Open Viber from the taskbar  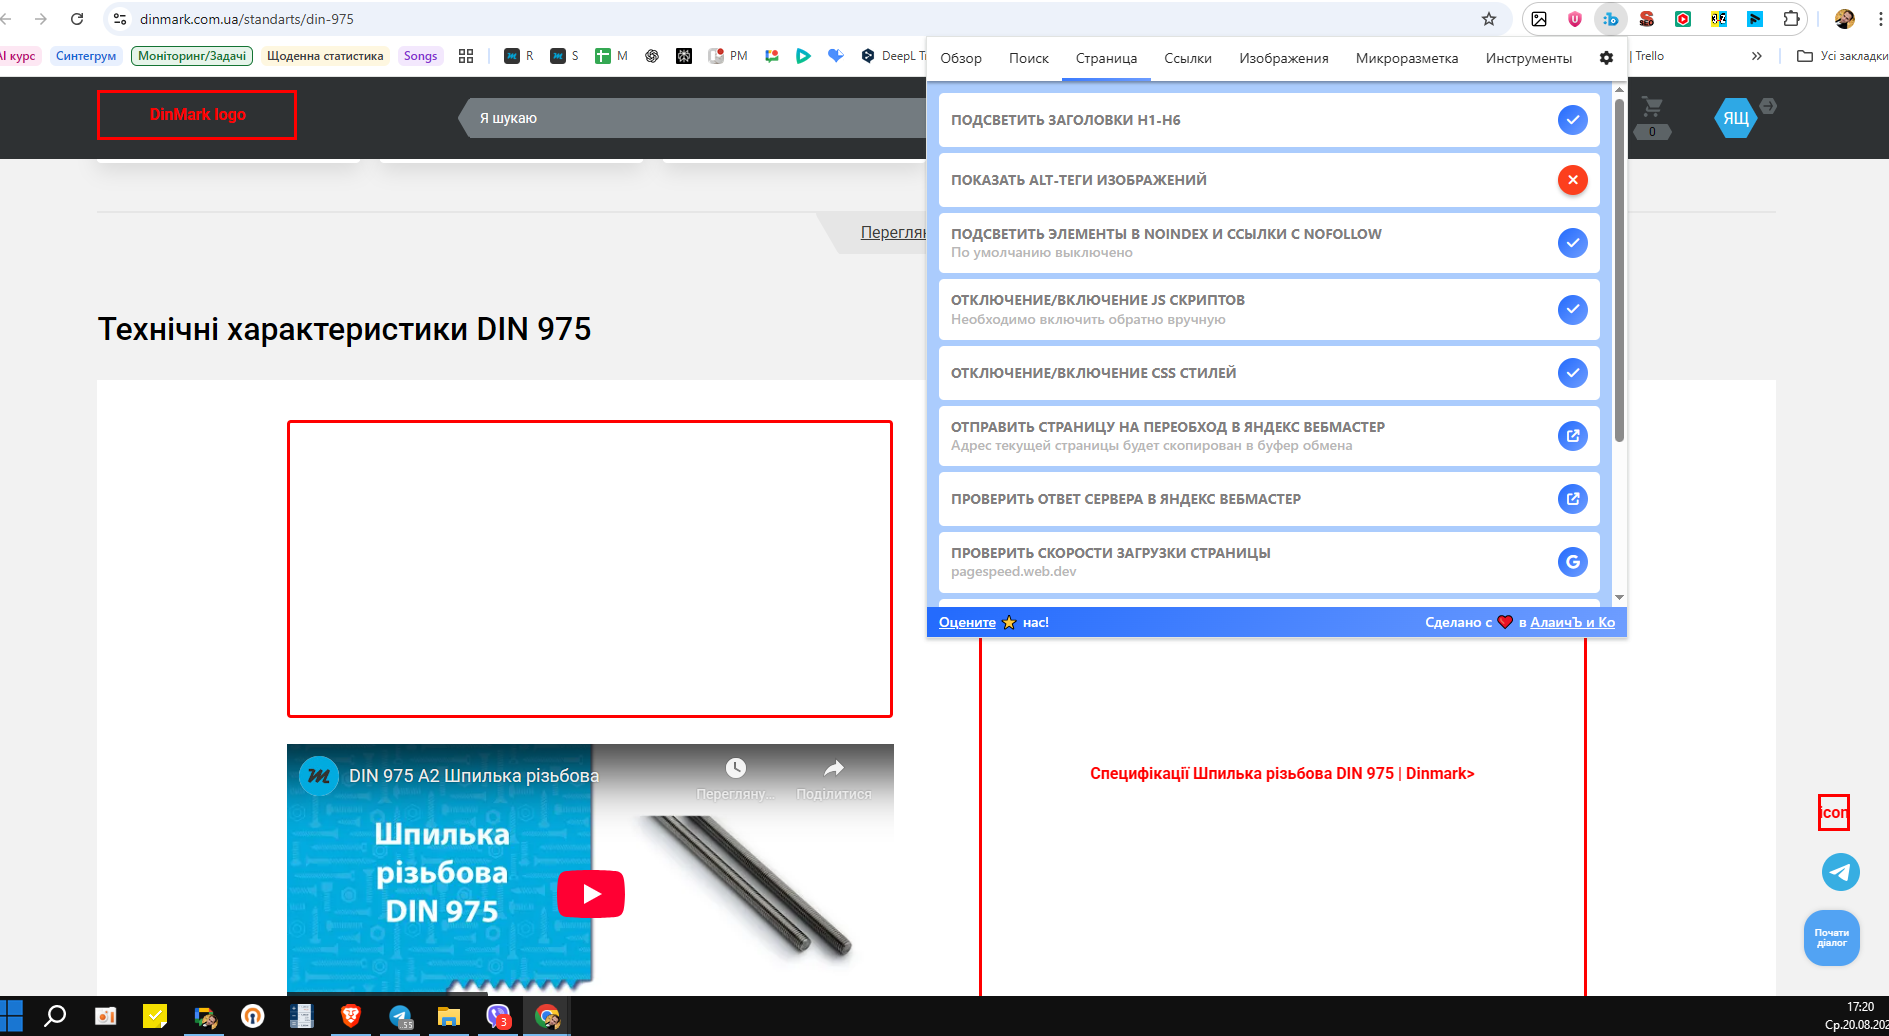(498, 1016)
